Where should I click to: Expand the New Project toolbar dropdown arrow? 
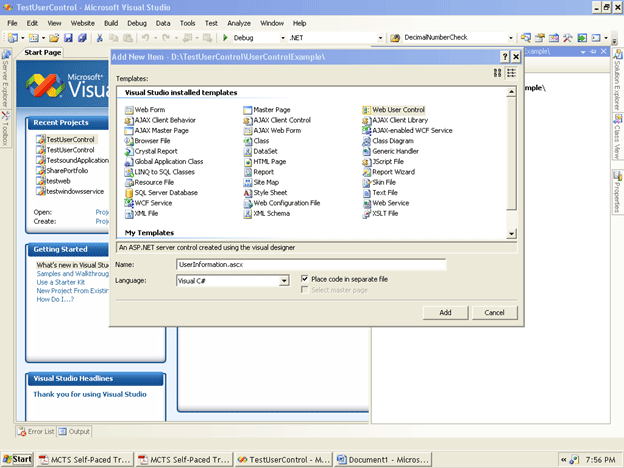click(23, 38)
